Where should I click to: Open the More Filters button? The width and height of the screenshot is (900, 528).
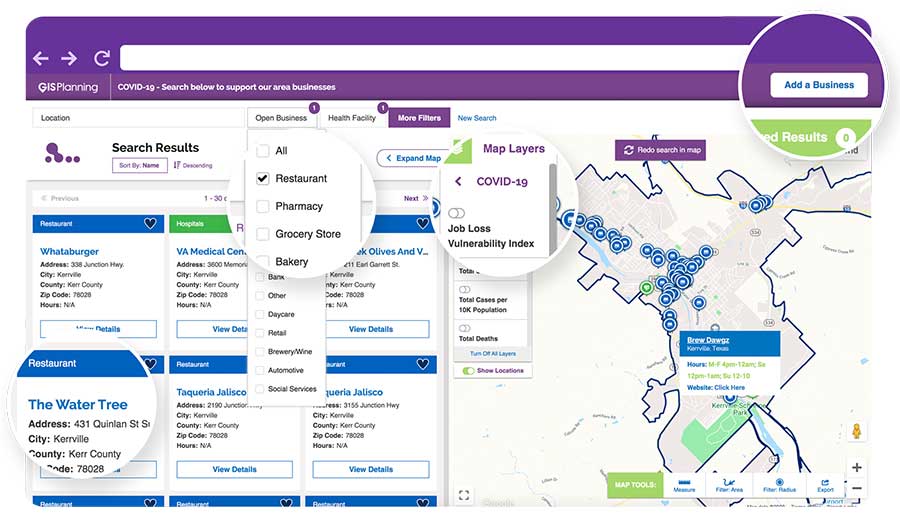click(420, 118)
